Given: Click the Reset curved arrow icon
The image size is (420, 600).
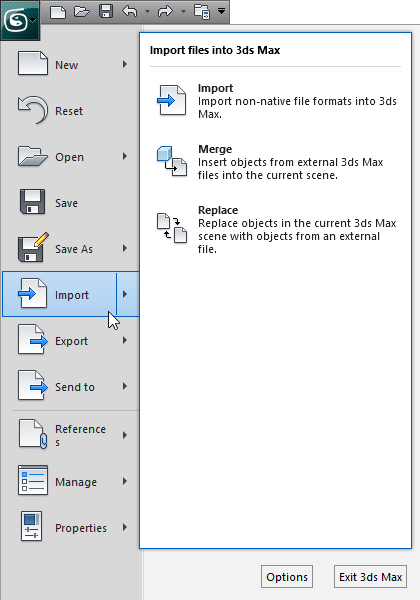Looking at the screenshot, I should tap(33, 110).
